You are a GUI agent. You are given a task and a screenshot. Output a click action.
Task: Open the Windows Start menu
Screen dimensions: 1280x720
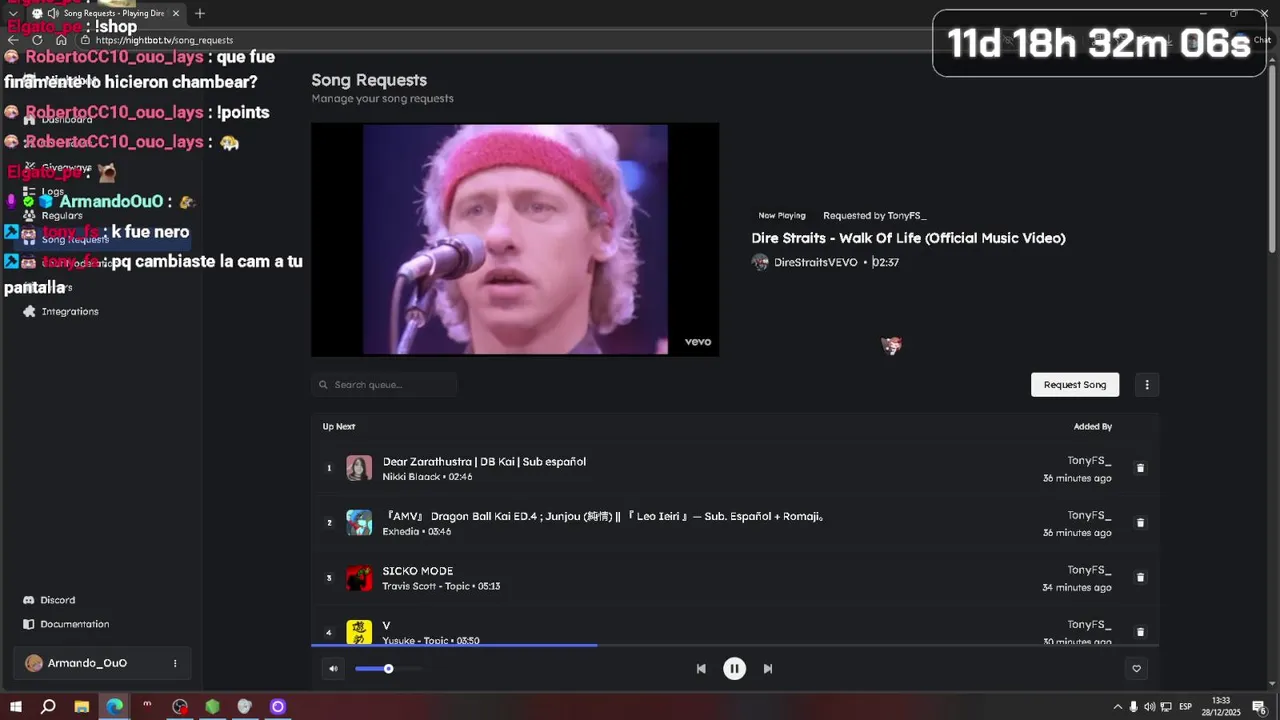[16, 707]
